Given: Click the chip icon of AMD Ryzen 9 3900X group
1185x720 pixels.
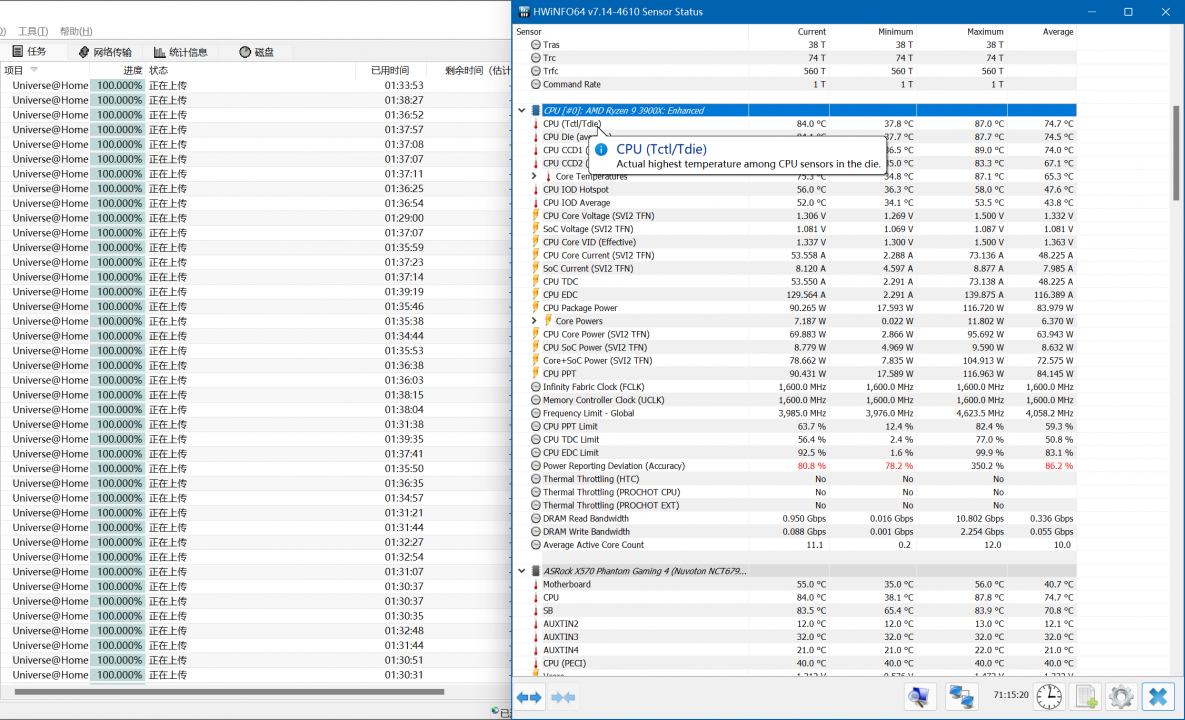Looking at the screenshot, I should (536, 110).
